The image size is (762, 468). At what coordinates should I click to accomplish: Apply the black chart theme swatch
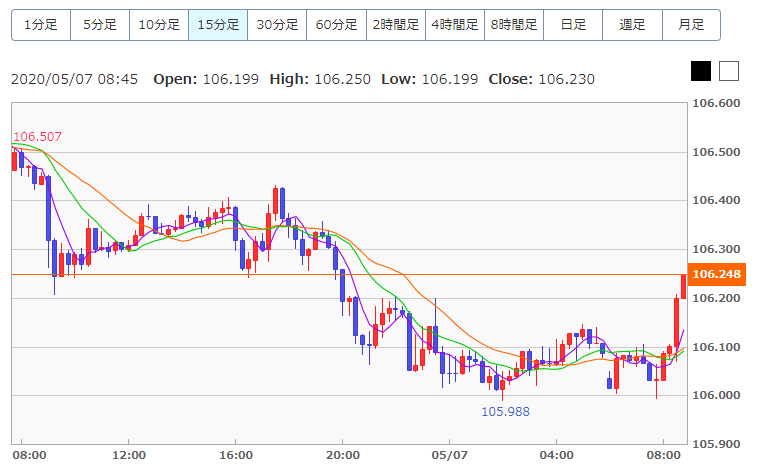(701, 71)
